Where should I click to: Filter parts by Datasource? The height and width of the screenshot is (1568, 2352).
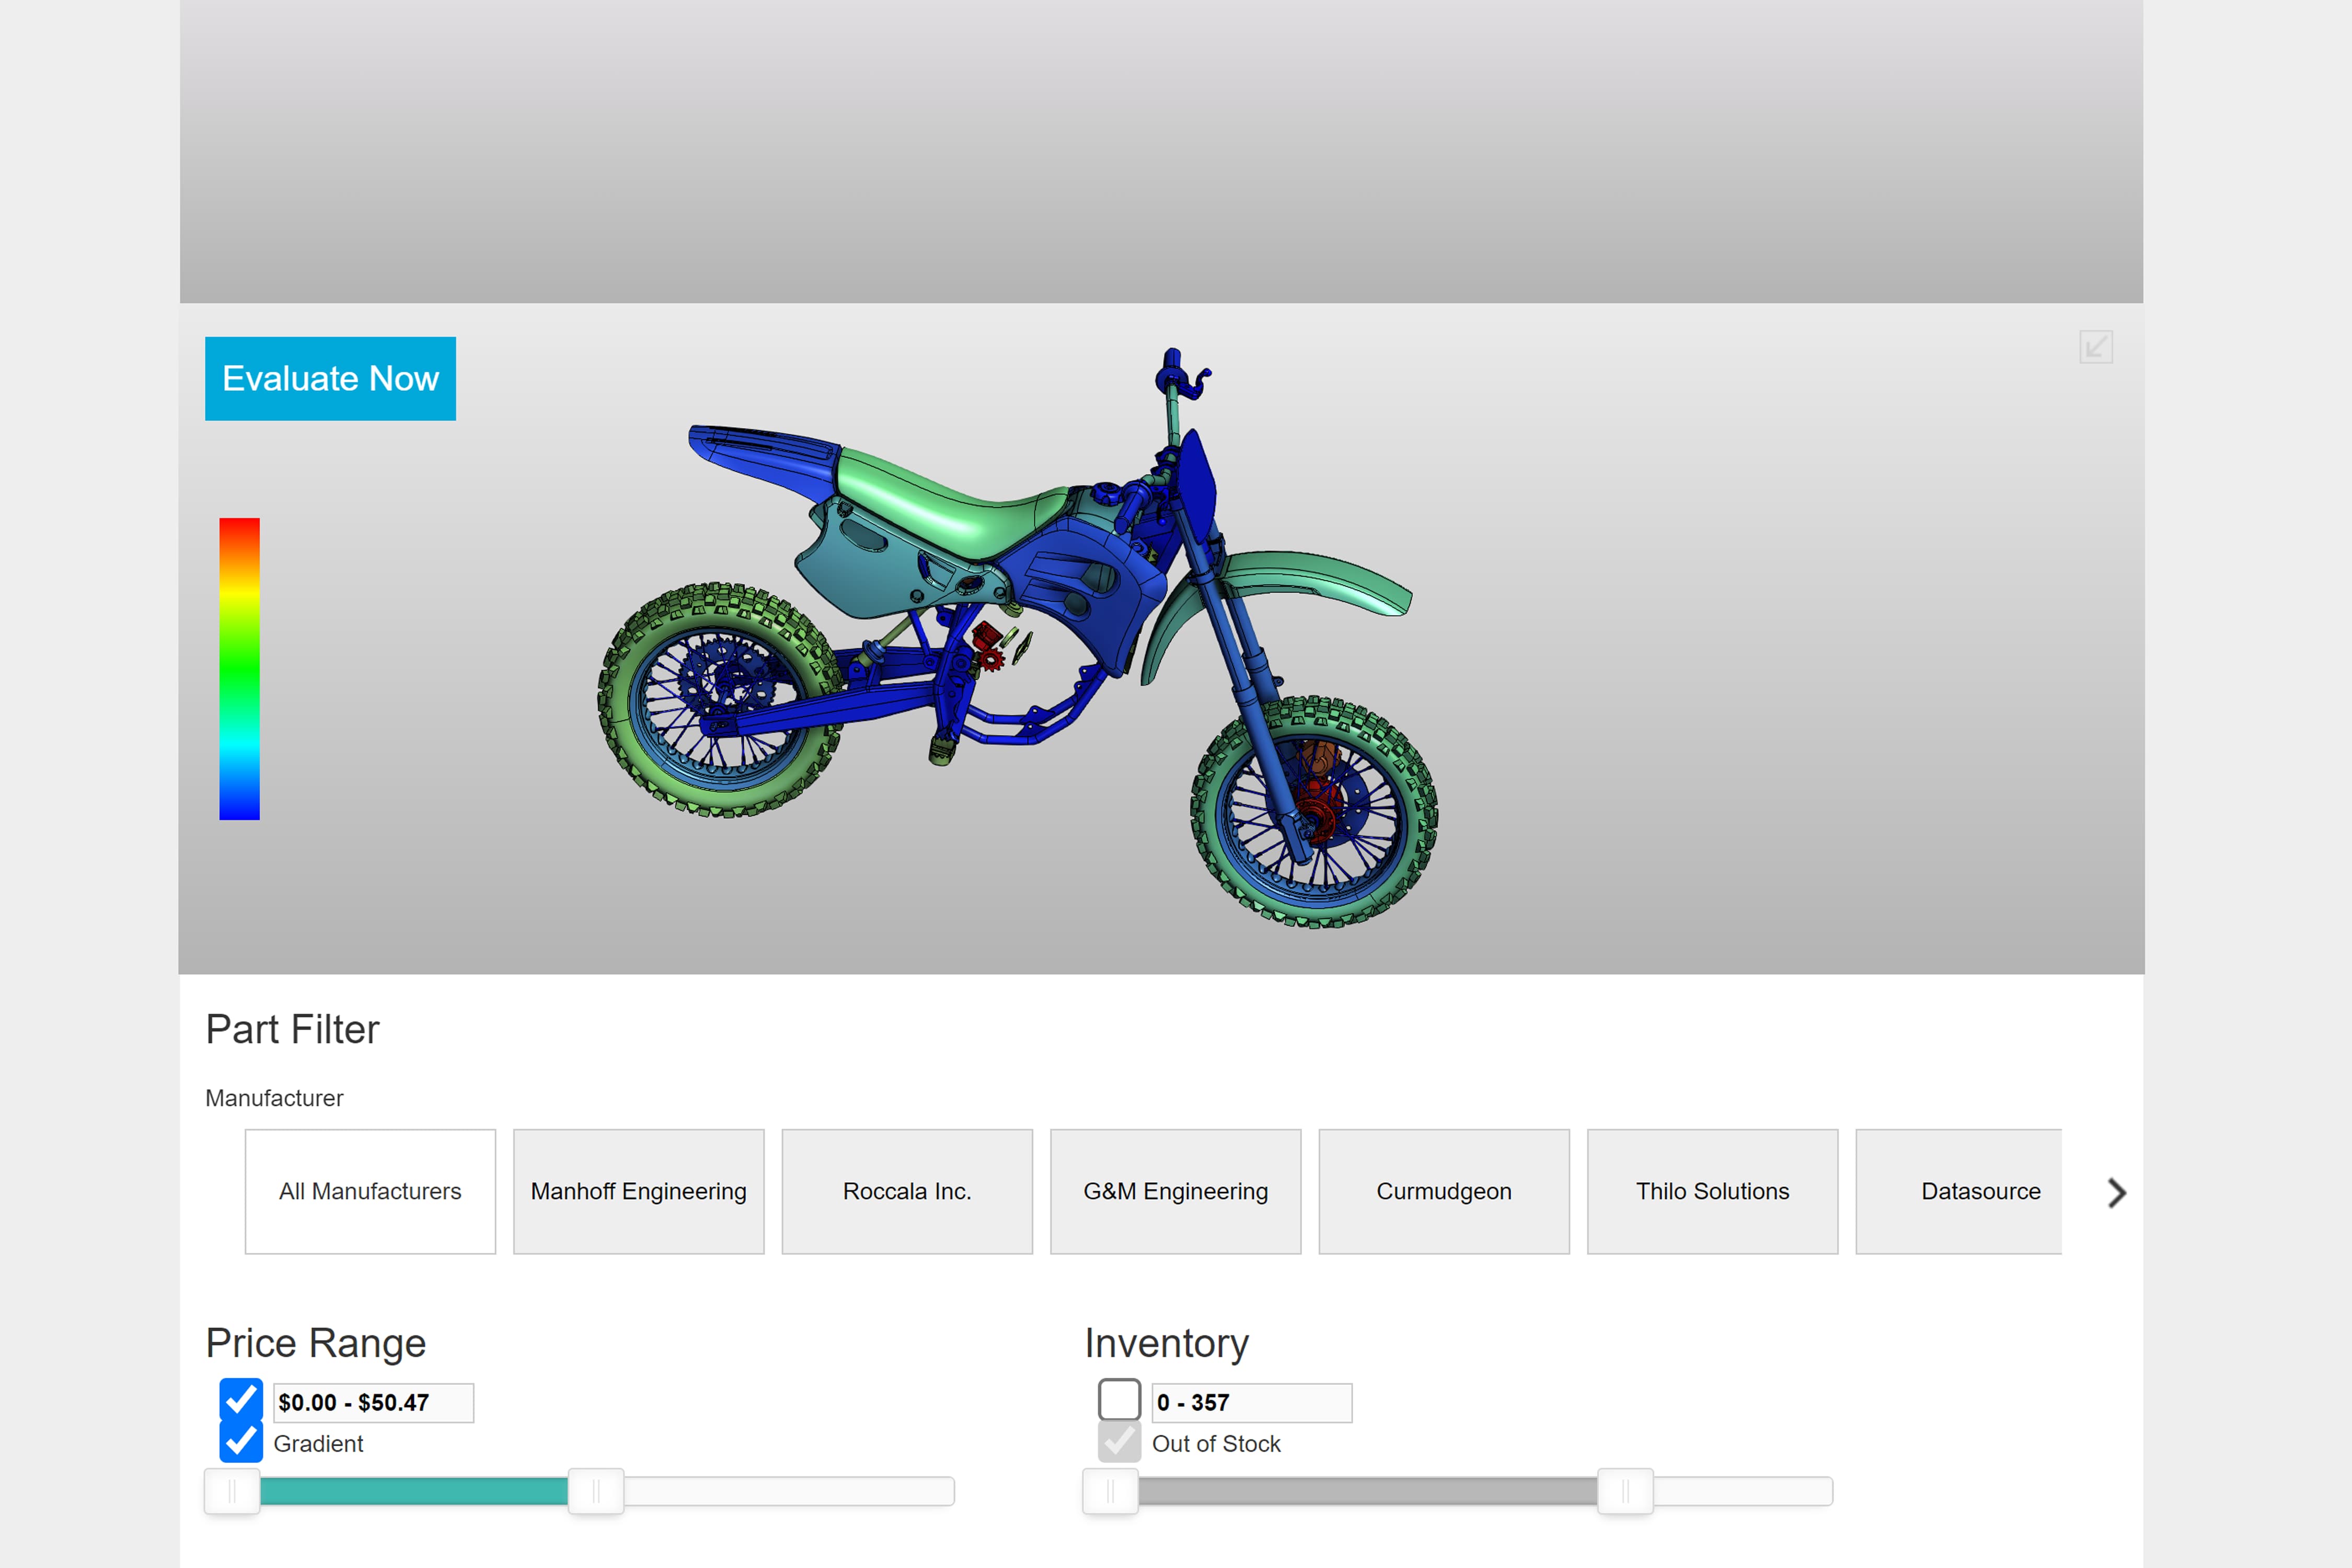pyautogui.click(x=1981, y=1192)
